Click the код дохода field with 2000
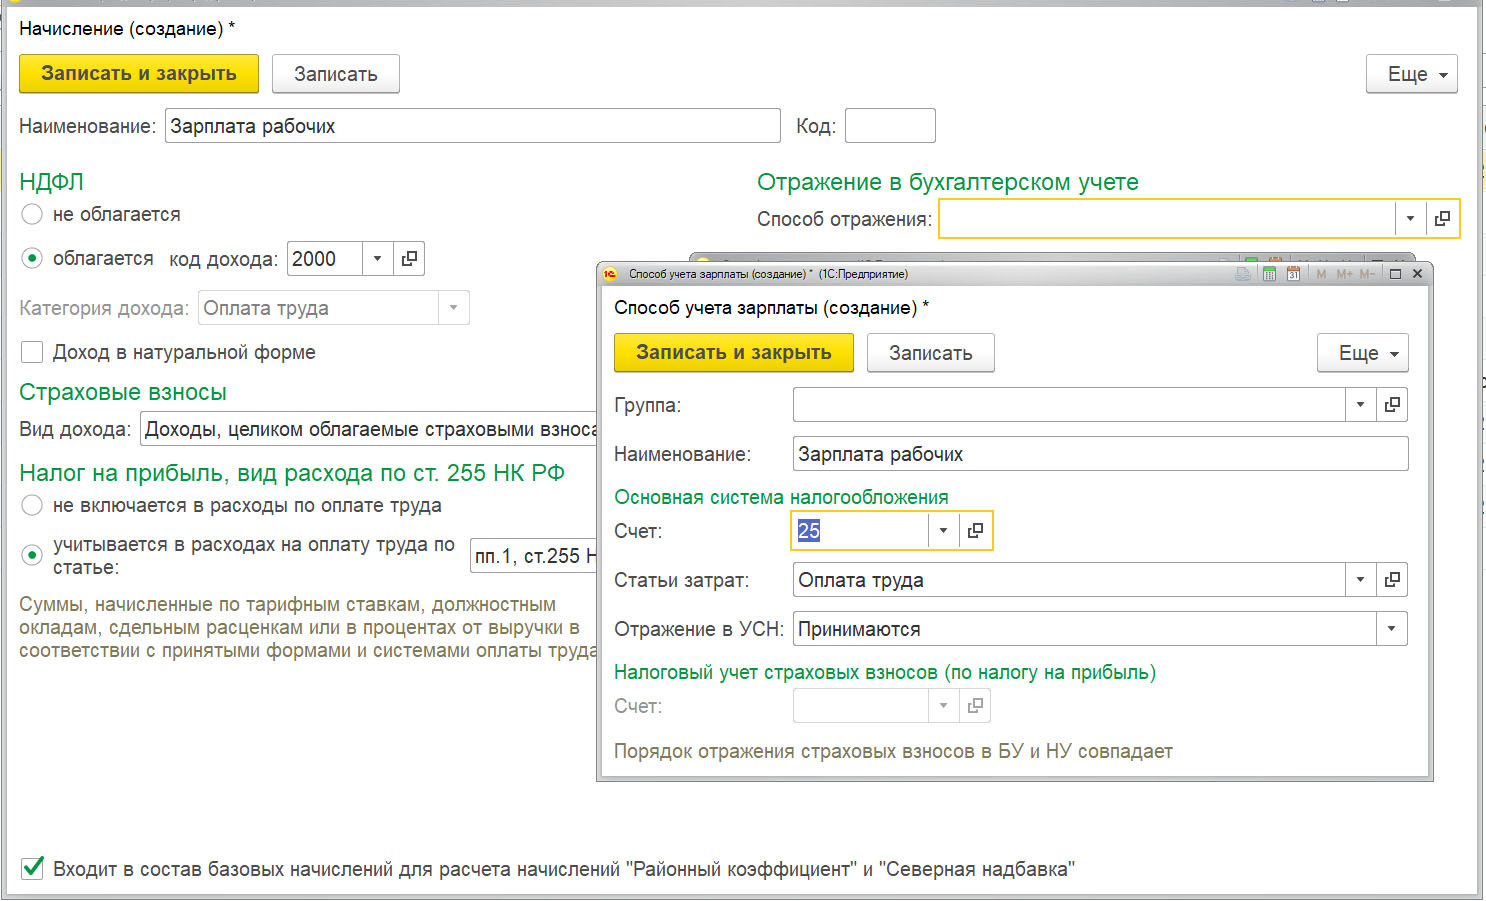 [x=325, y=259]
